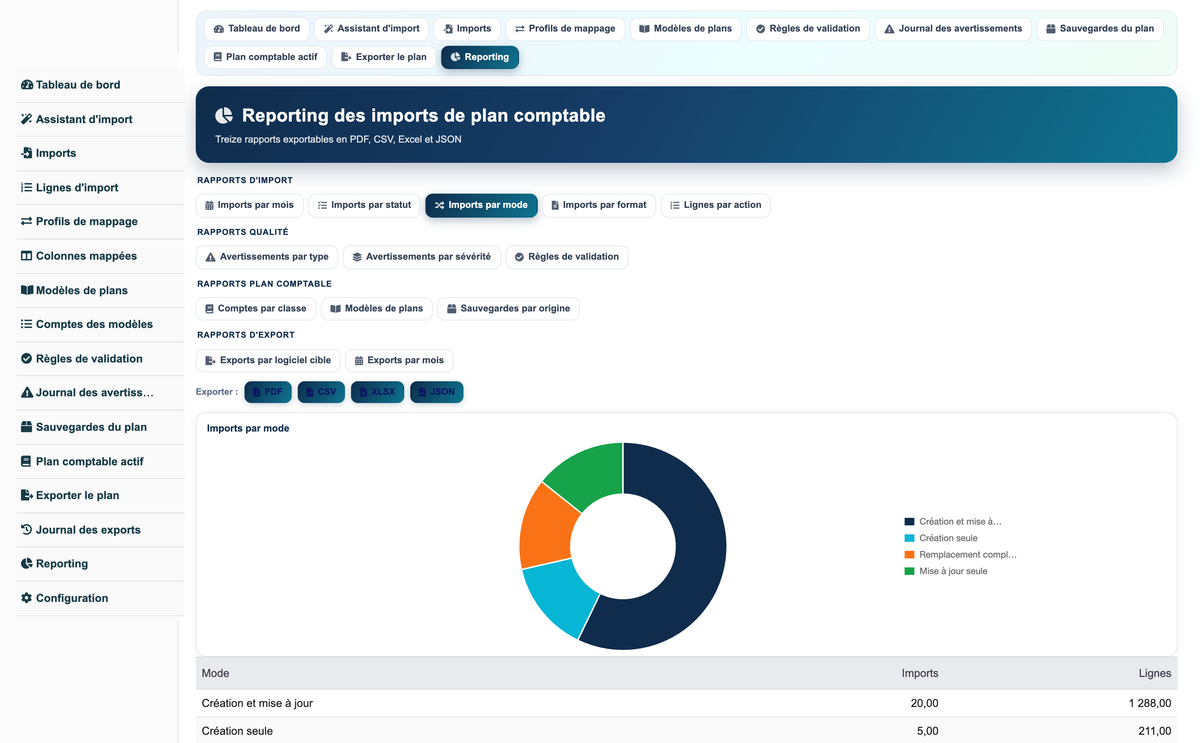Click the green Mise à jour seule legend swatch
The width and height of the screenshot is (1200, 743).
coord(909,571)
